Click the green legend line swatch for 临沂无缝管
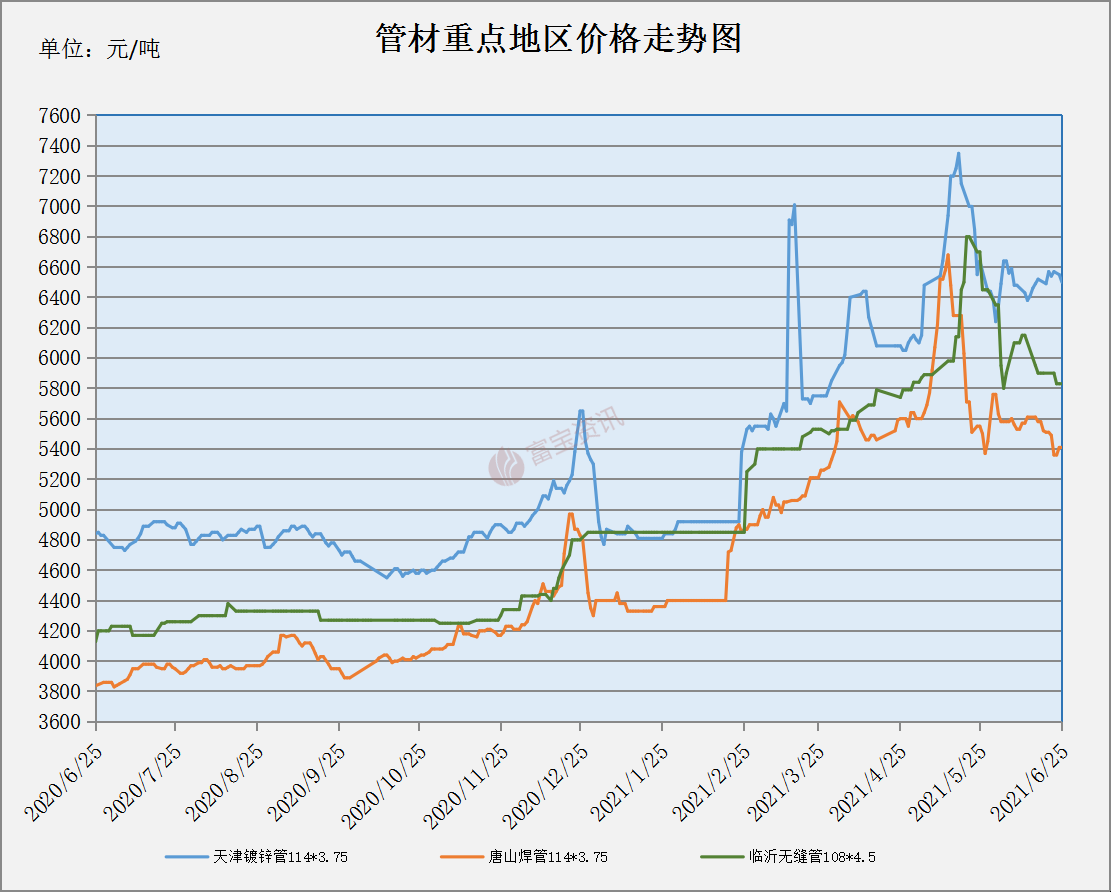The image size is (1111, 892). (722, 857)
